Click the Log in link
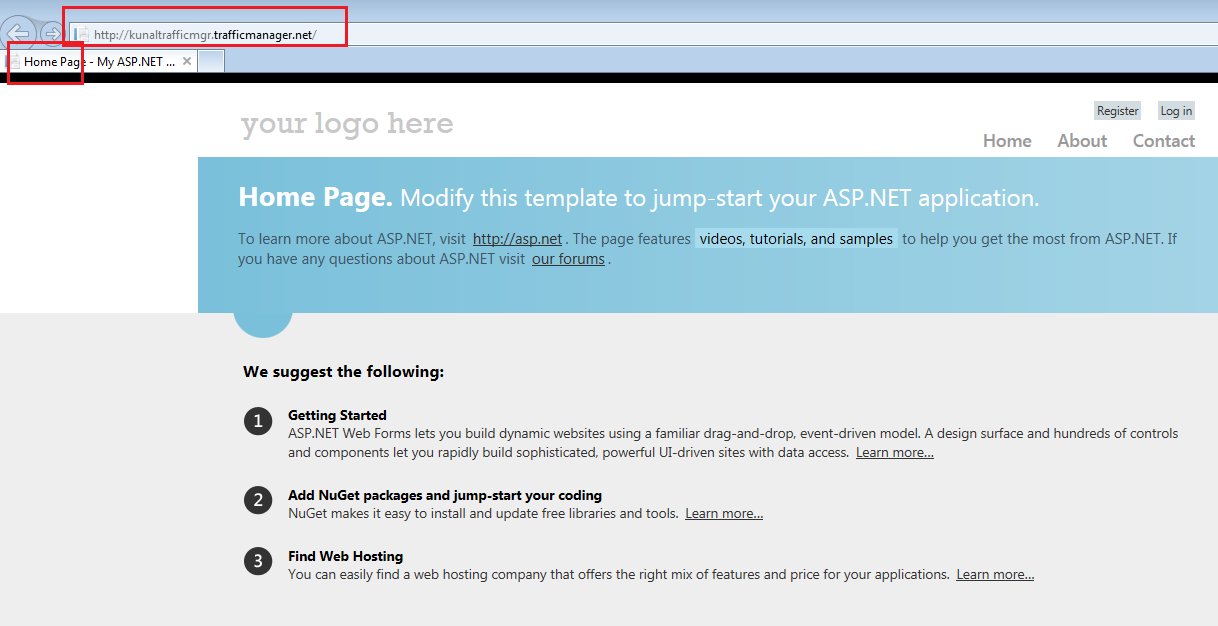Image resolution: width=1218 pixels, height=626 pixels. pyautogui.click(x=1176, y=111)
